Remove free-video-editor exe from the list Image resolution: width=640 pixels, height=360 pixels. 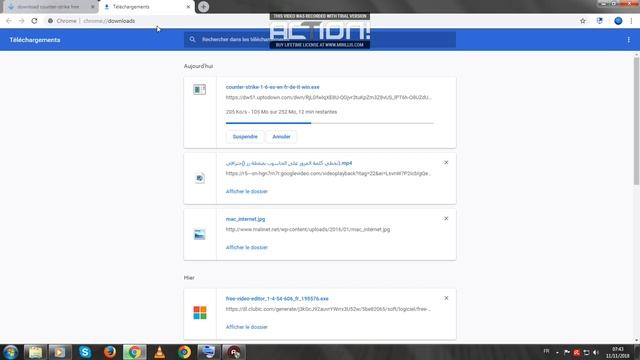446,298
